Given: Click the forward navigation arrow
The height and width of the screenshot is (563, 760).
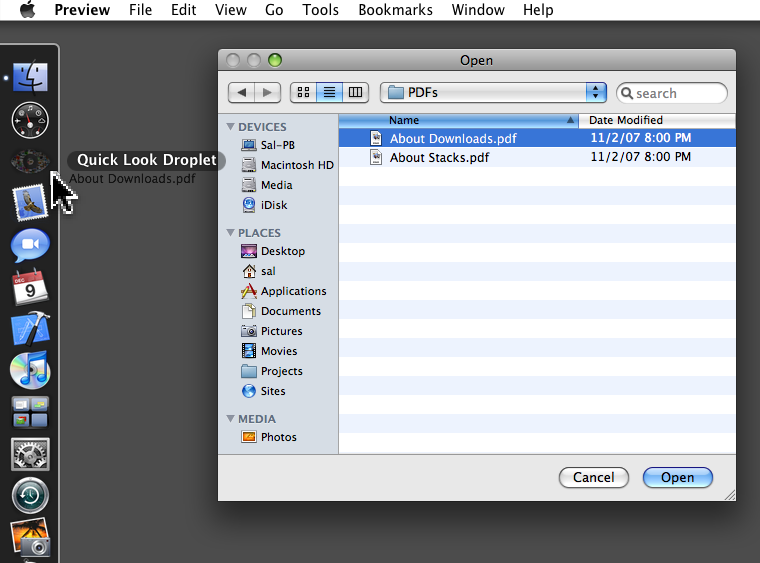Looking at the screenshot, I should point(267,93).
